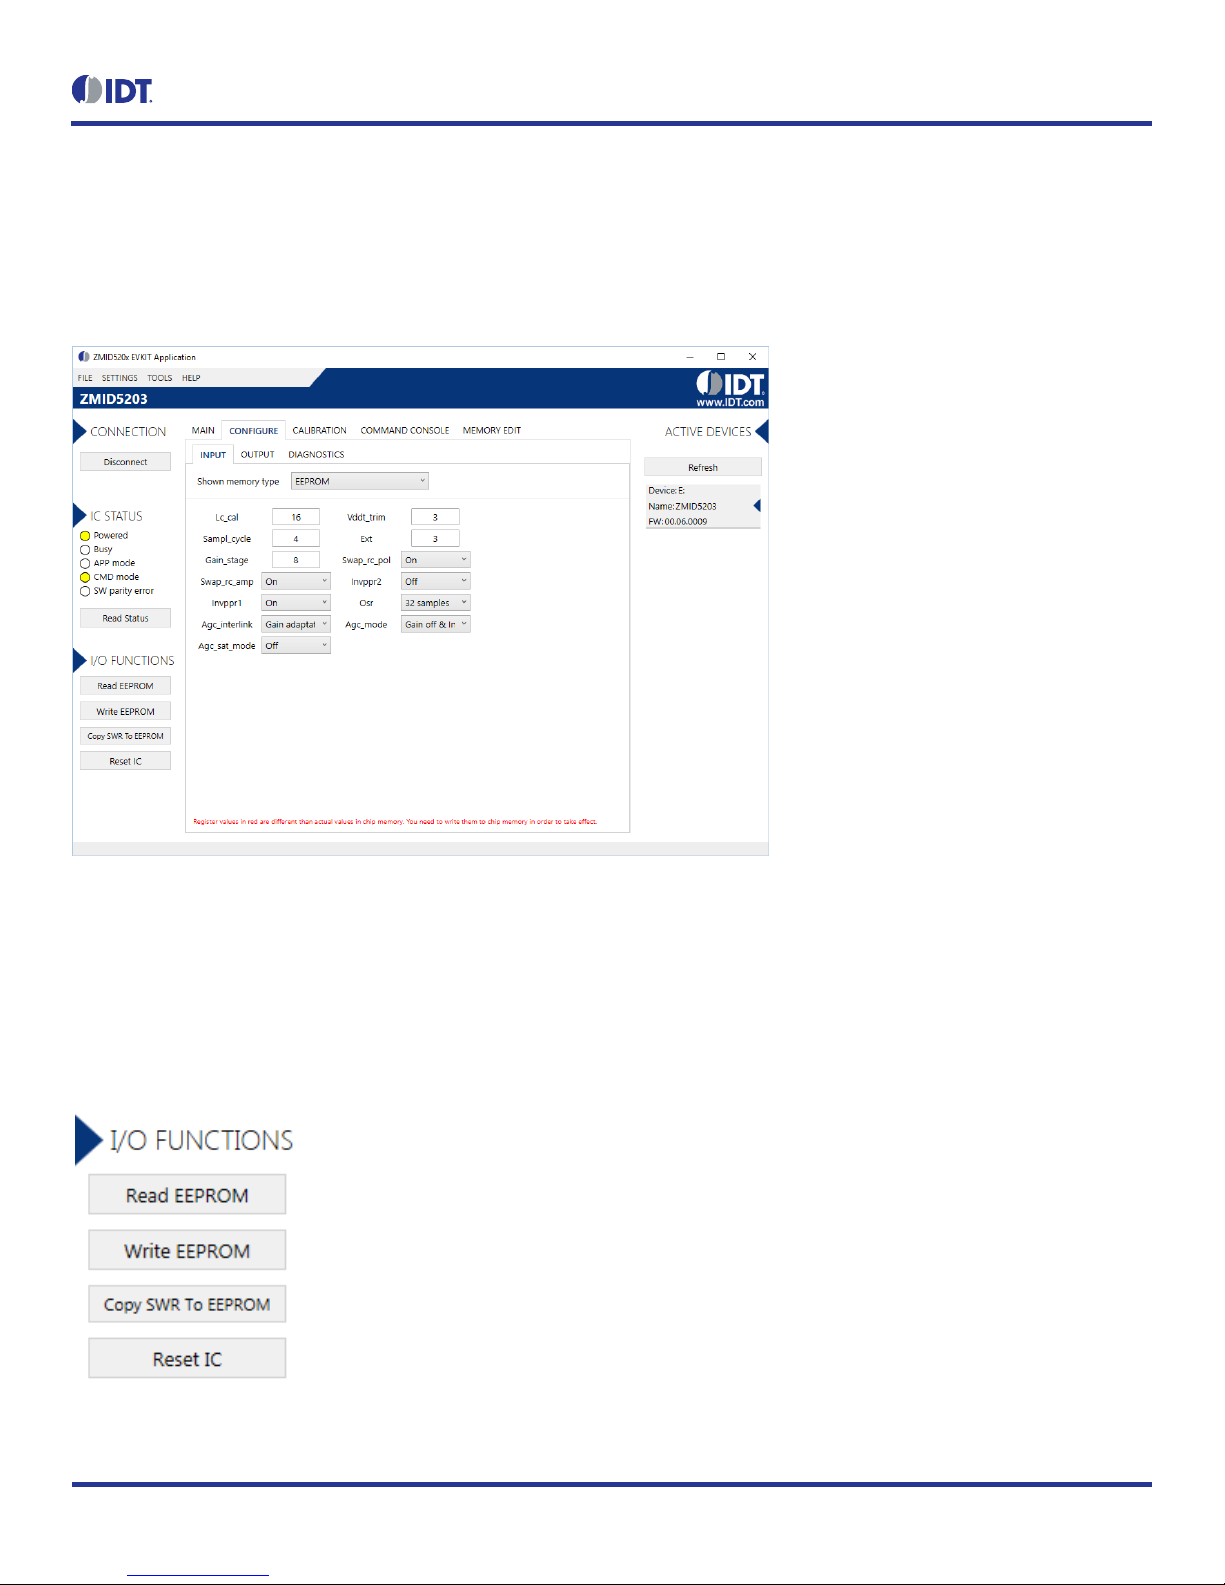
Task: Click the small Read EEPROM button in app window
Action: (125, 686)
